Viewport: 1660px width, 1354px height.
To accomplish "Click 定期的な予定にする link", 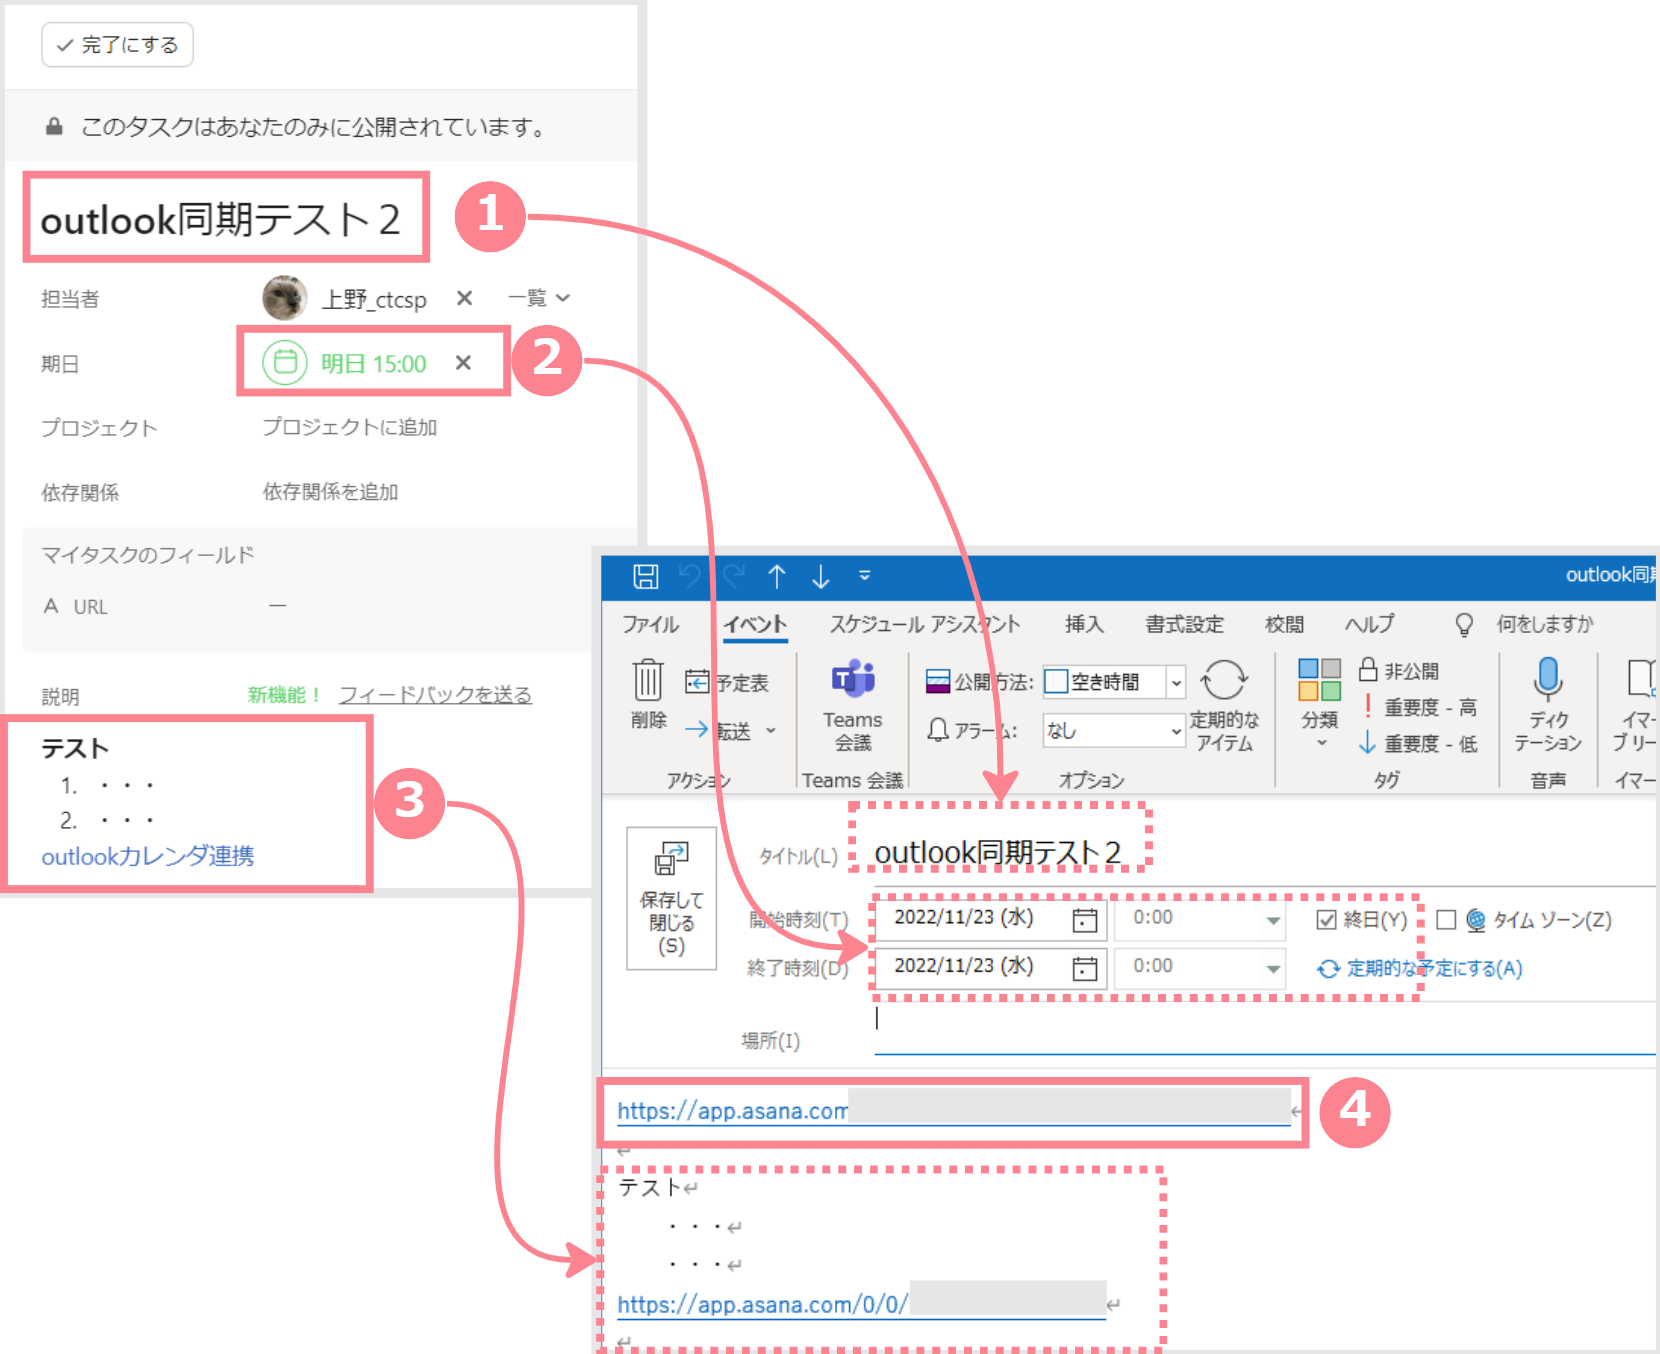I will [1420, 968].
